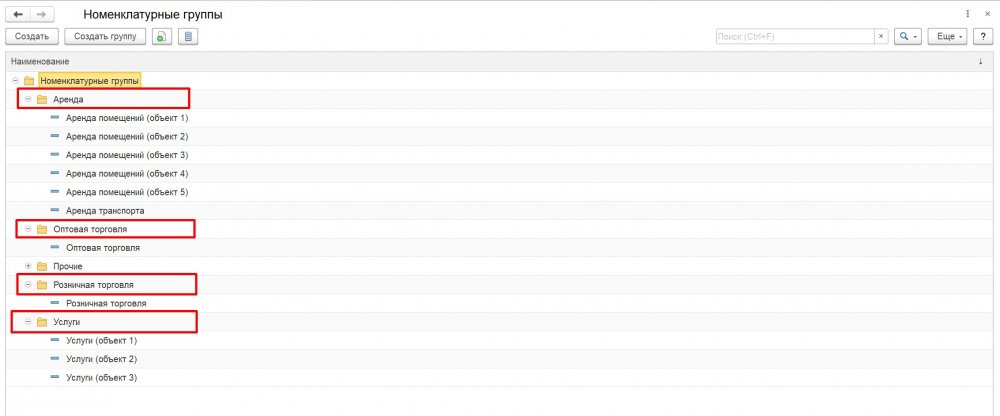Click the create-by-copy icon with green plus
1000x416 pixels.
161,36
